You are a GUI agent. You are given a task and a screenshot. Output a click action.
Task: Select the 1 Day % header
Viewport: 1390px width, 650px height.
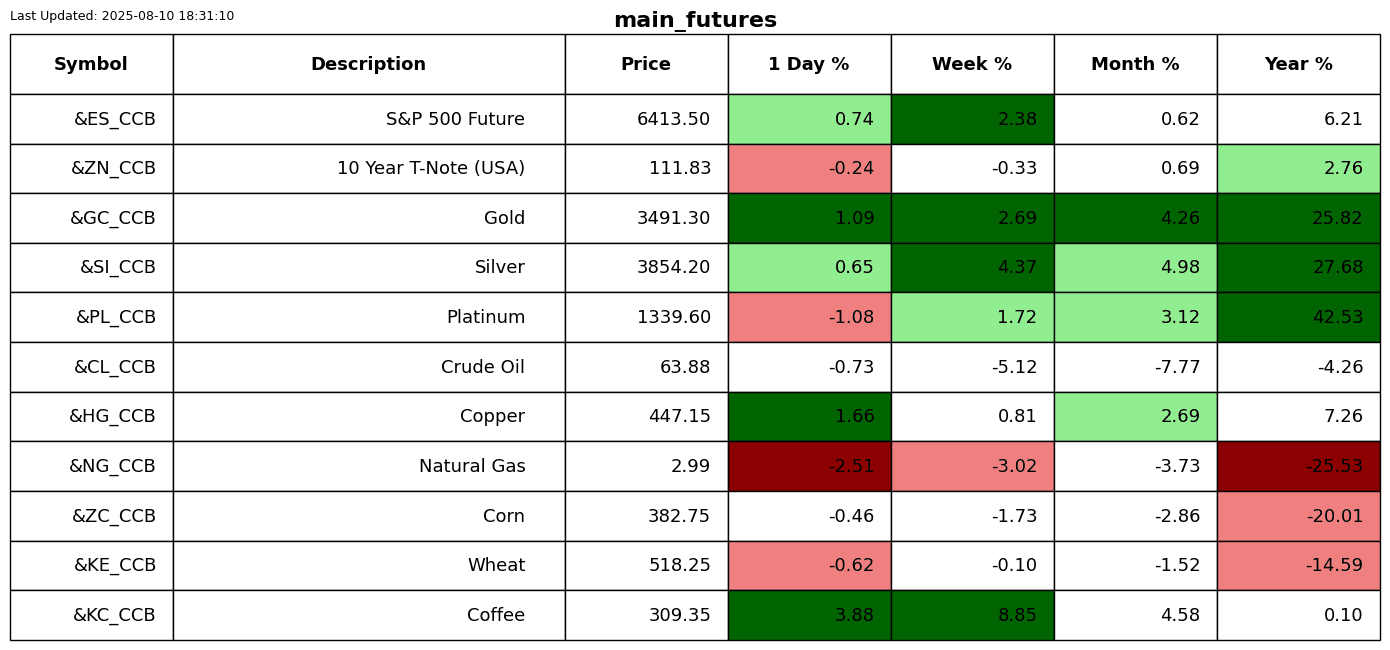(x=809, y=64)
